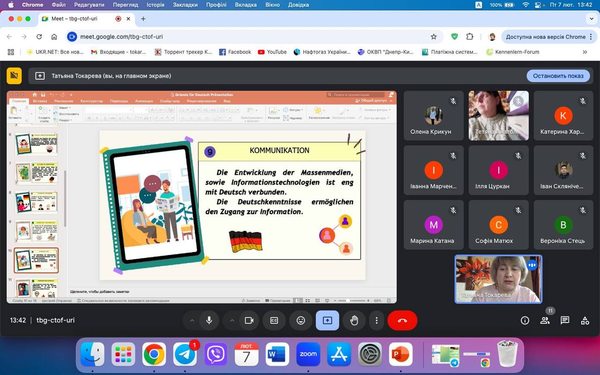Open Довідка menu

[x=298, y=5]
